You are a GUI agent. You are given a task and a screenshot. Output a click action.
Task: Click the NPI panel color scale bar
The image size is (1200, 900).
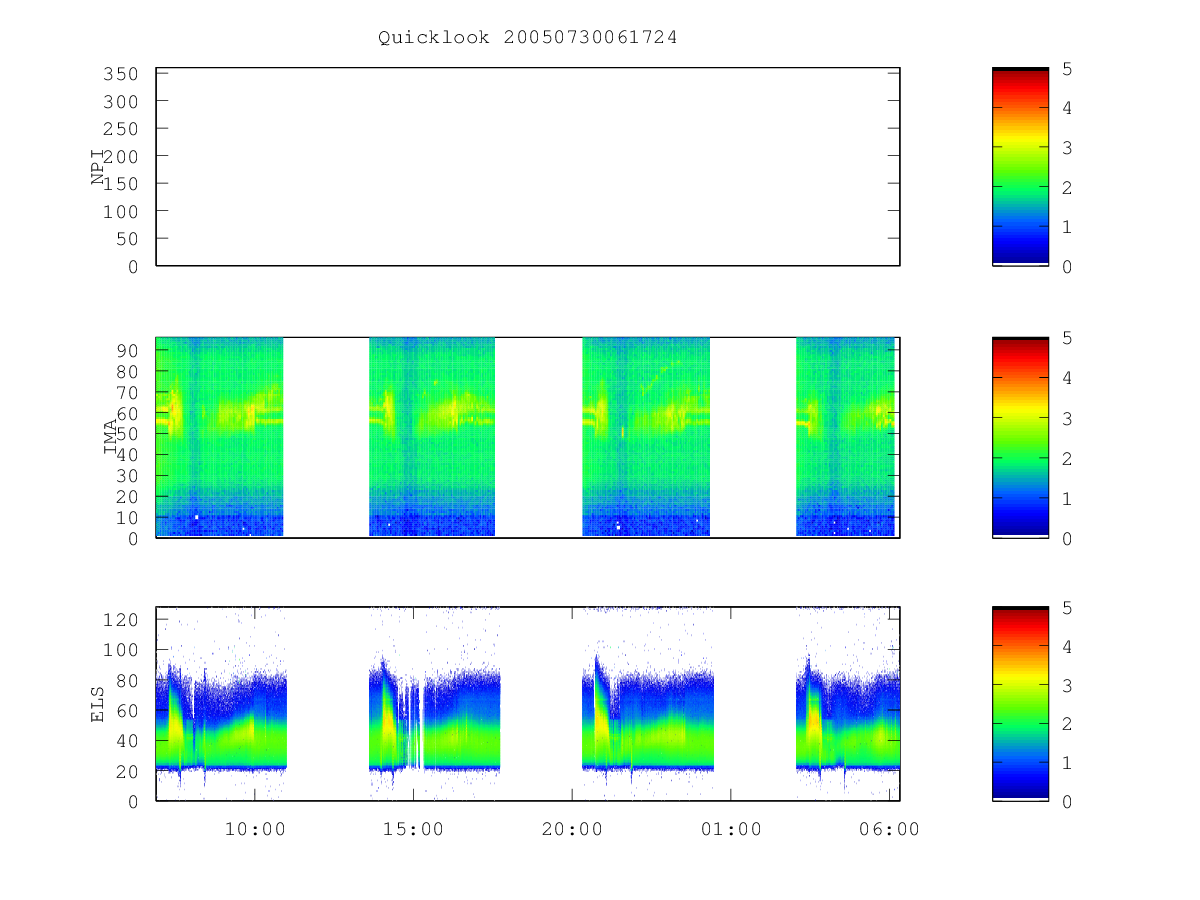click(1020, 167)
